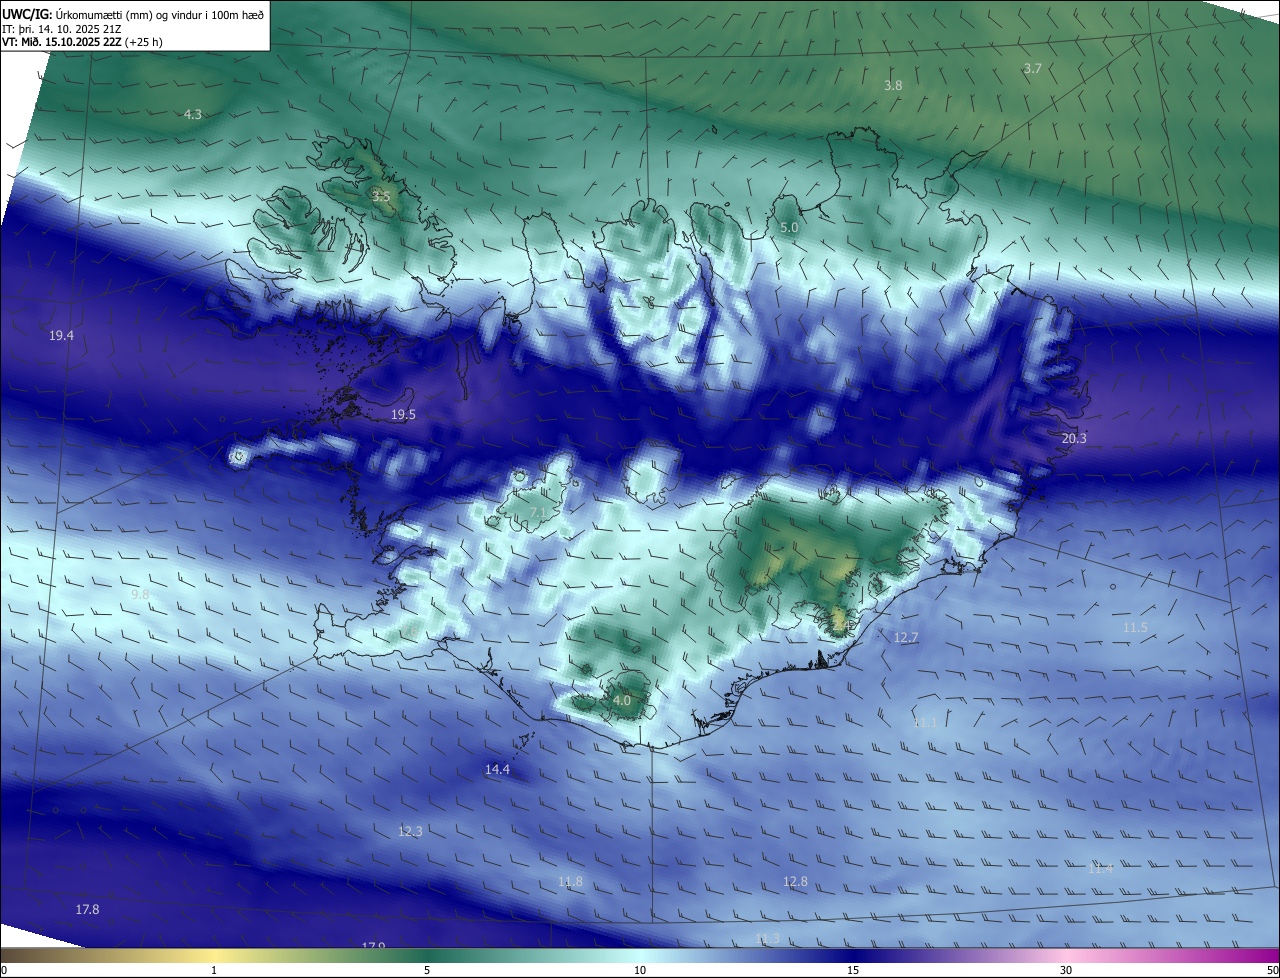Click the 15 tick on color scale
Image resolution: width=1280 pixels, height=978 pixels.
[853, 971]
